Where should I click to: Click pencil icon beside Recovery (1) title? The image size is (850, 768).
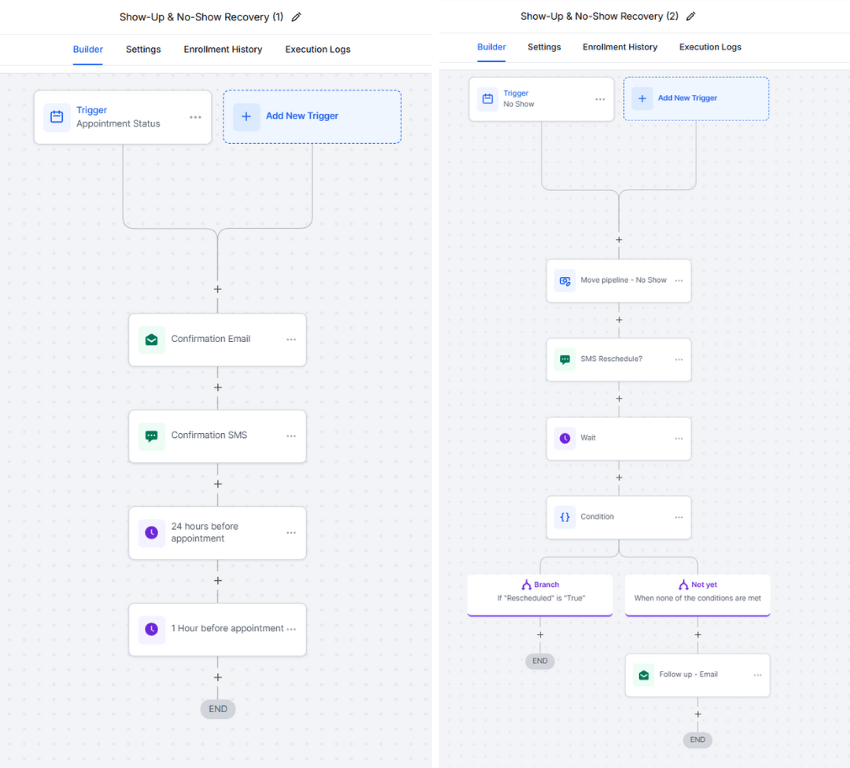296,17
